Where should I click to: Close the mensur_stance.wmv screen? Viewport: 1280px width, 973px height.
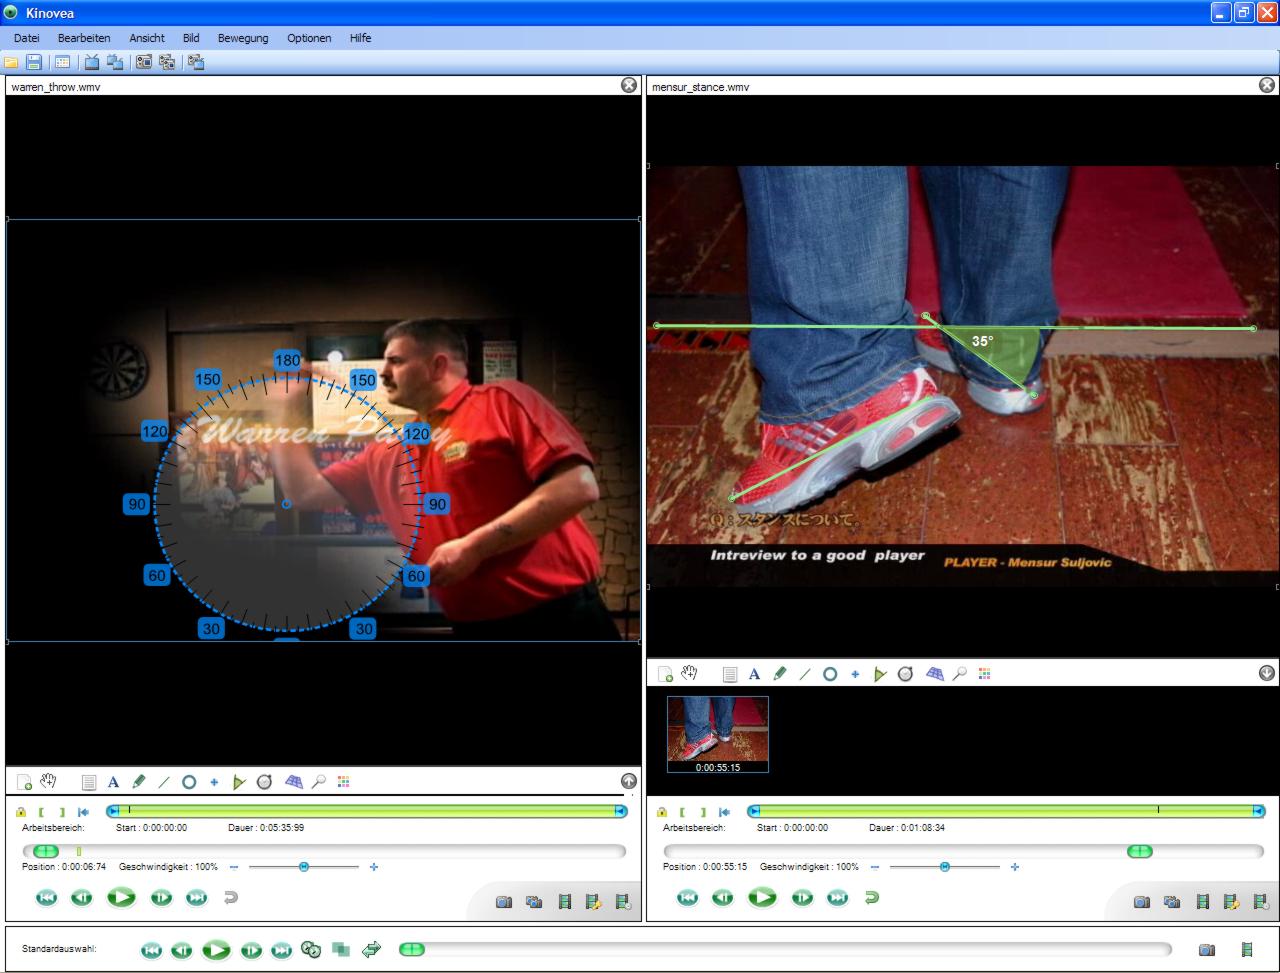click(x=1267, y=86)
